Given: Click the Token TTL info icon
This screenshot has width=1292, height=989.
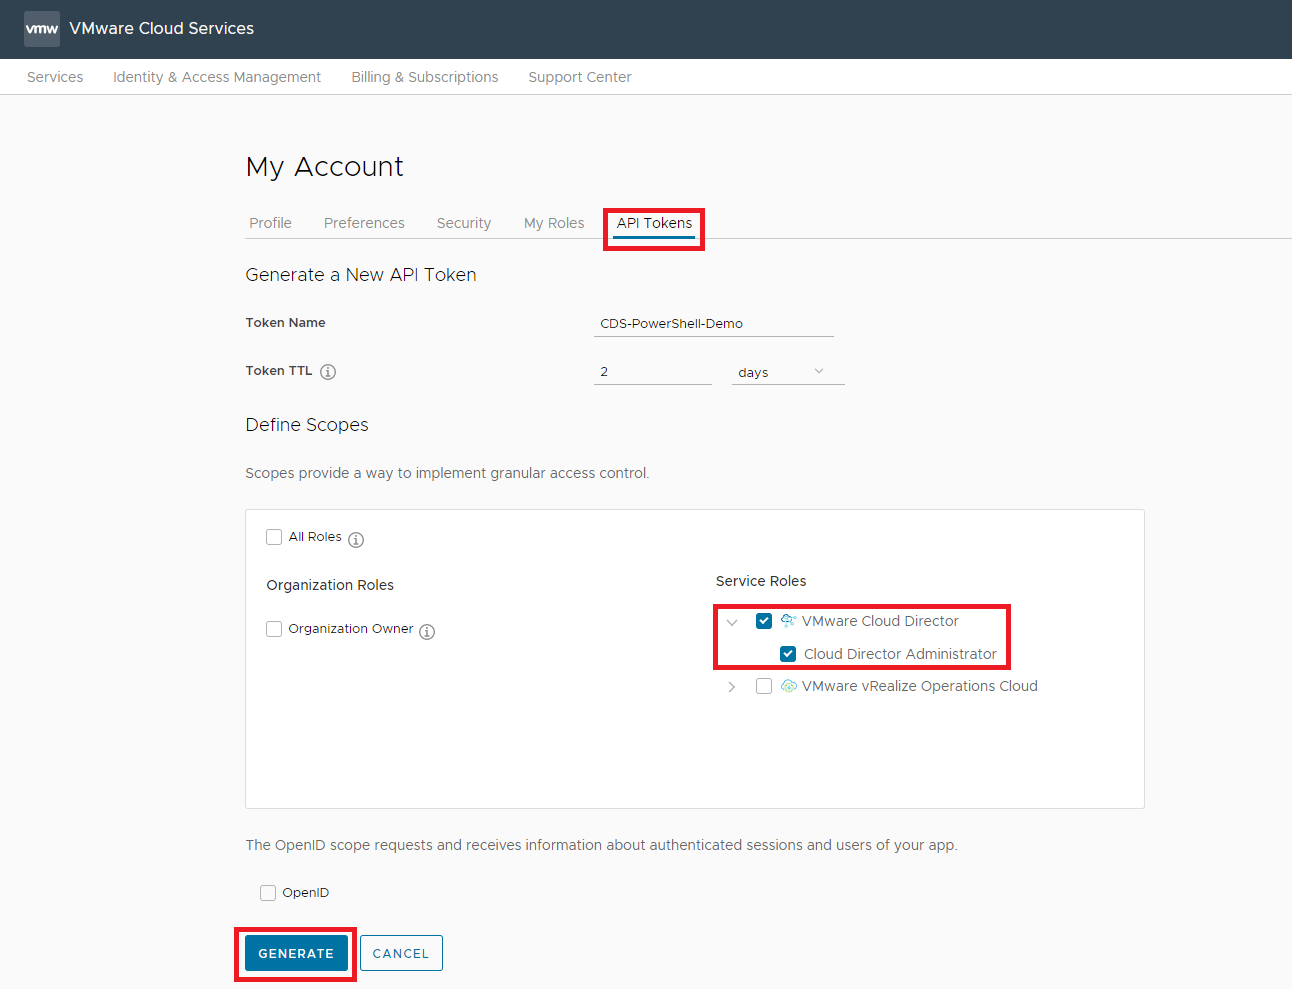Looking at the screenshot, I should (x=328, y=372).
